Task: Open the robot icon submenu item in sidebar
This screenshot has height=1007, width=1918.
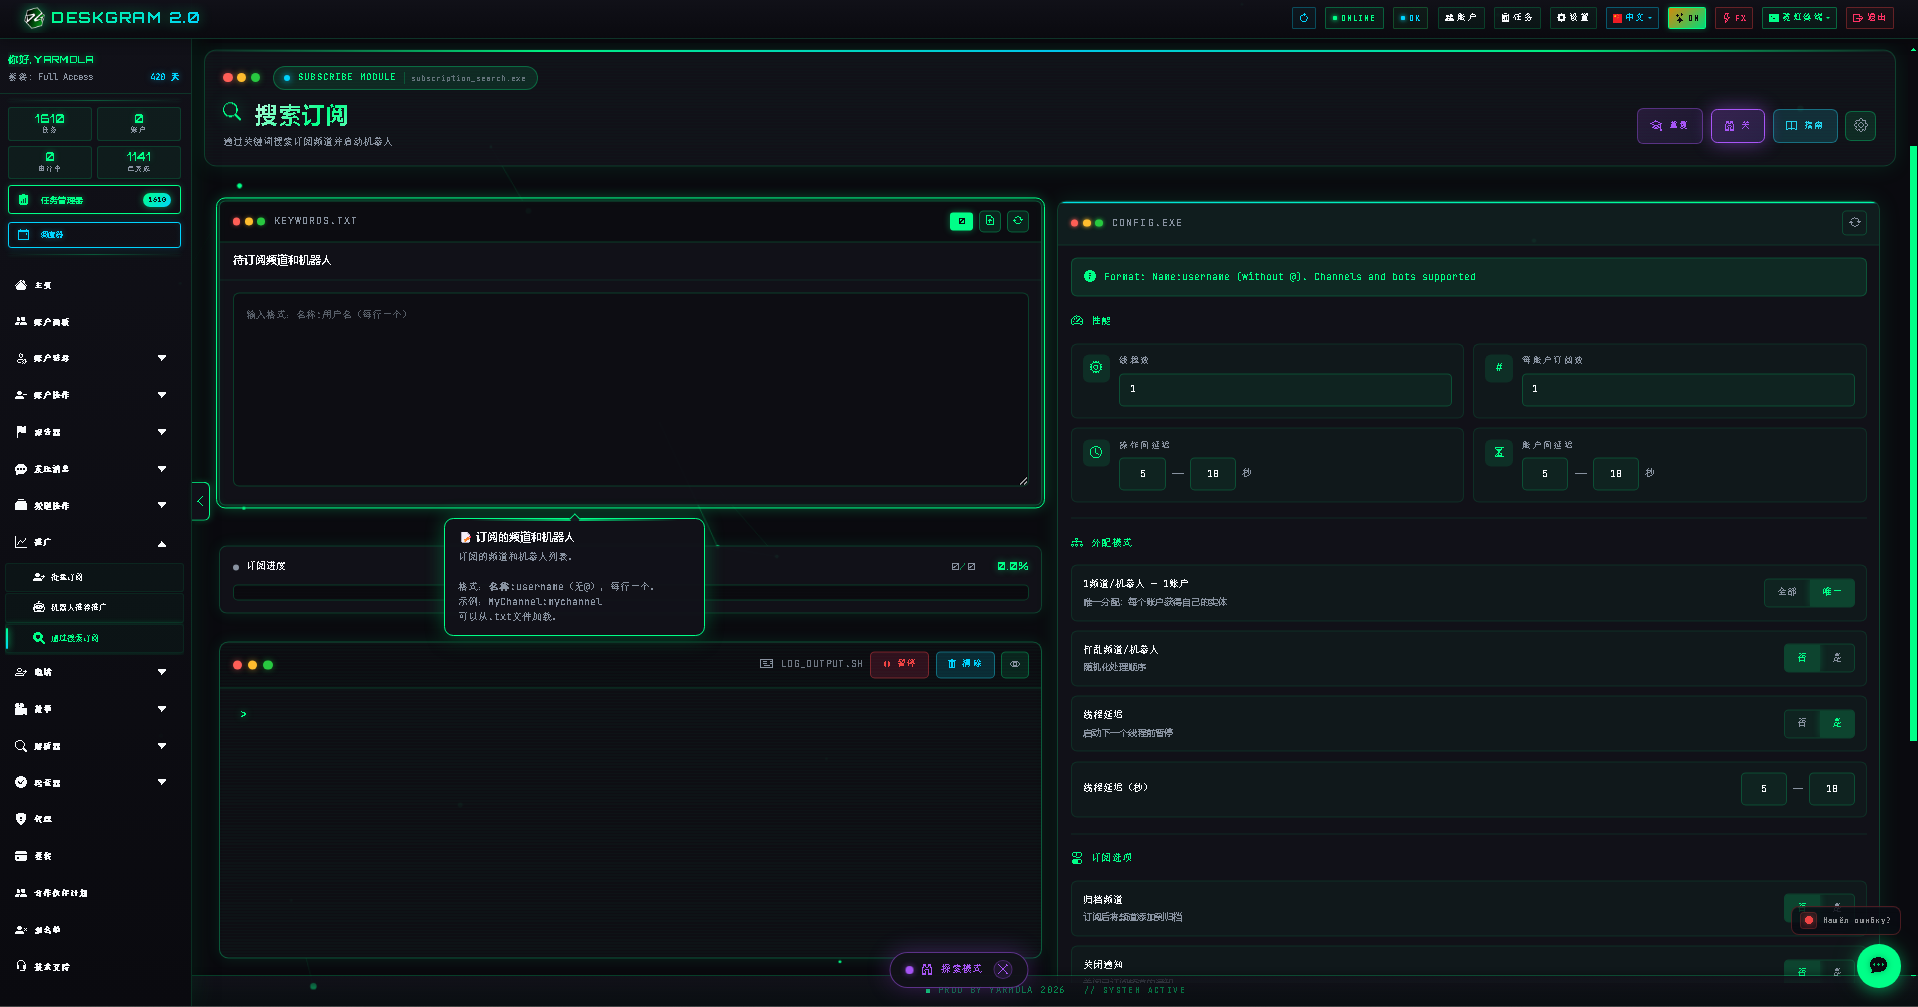Action: click(x=95, y=607)
